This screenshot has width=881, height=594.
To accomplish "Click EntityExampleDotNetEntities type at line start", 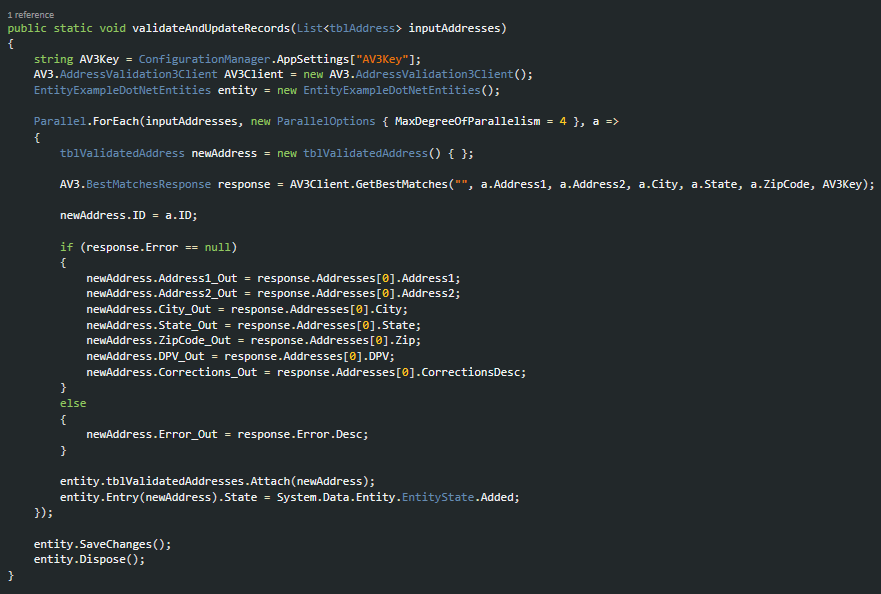I will [x=122, y=90].
